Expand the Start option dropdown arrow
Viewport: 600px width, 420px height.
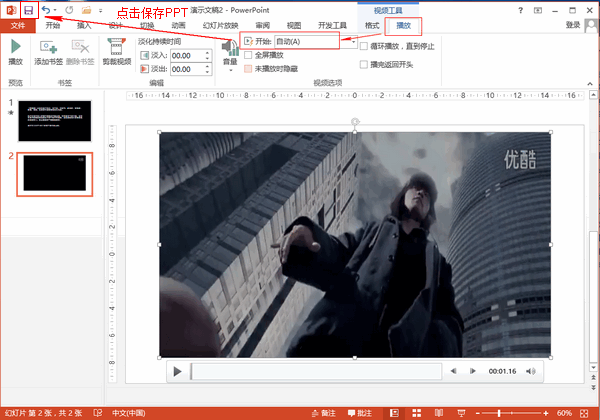(x=354, y=41)
